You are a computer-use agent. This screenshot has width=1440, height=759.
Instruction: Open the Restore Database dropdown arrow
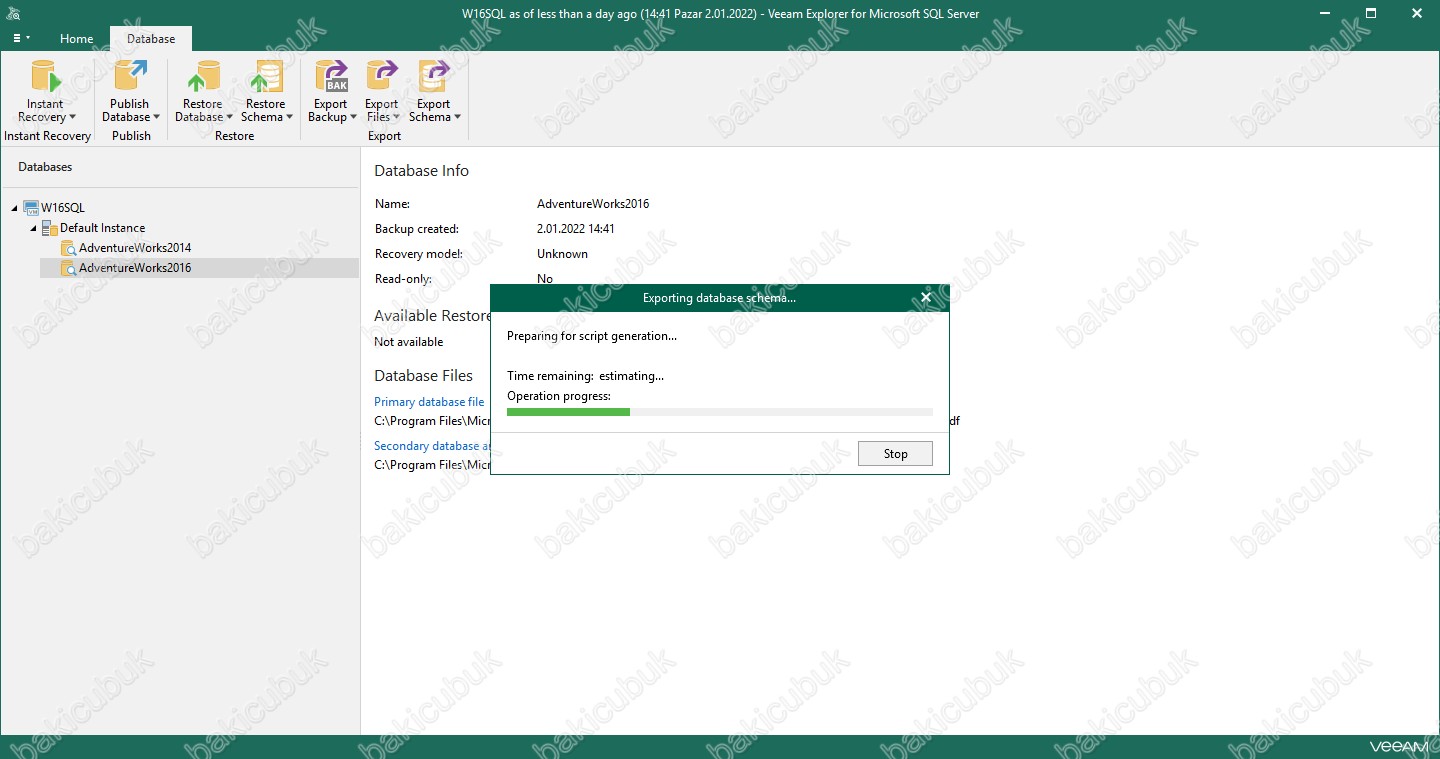[229, 118]
